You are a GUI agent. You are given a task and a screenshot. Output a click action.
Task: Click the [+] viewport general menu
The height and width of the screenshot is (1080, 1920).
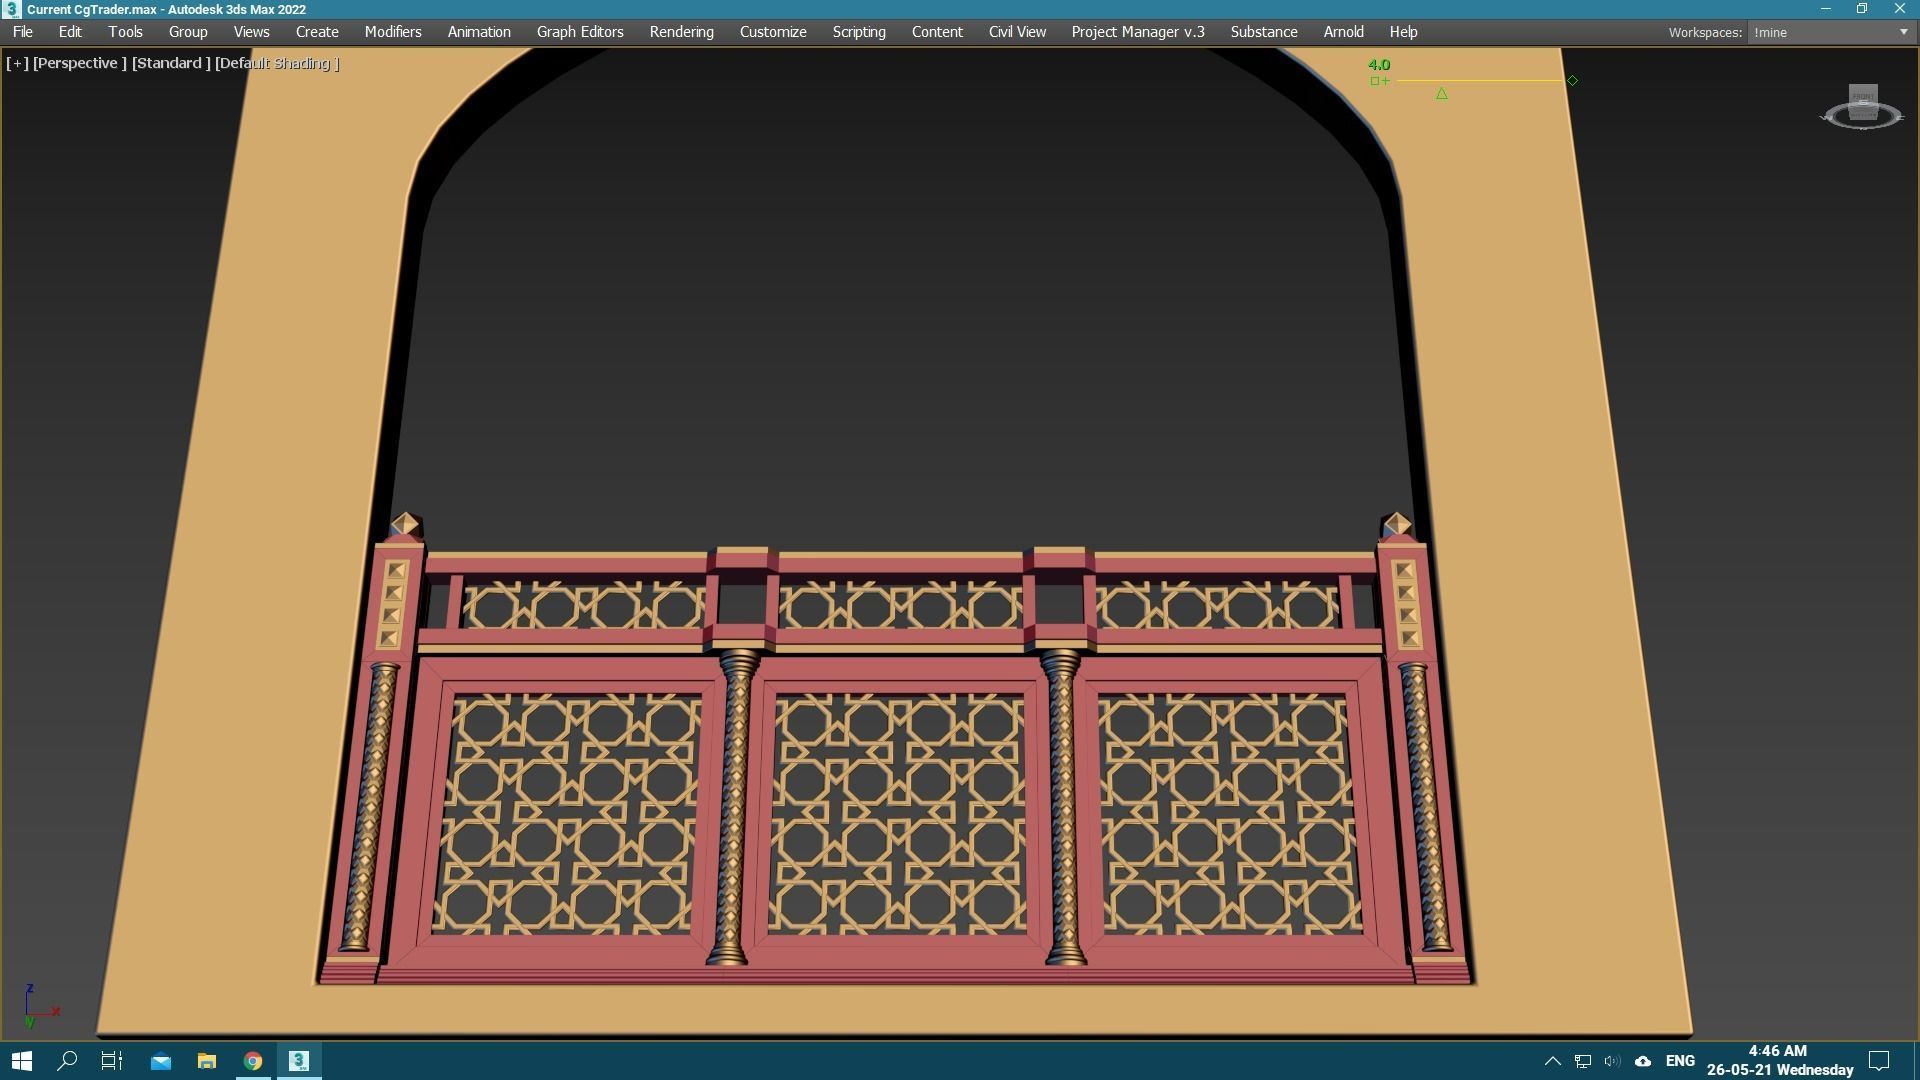[x=16, y=63]
